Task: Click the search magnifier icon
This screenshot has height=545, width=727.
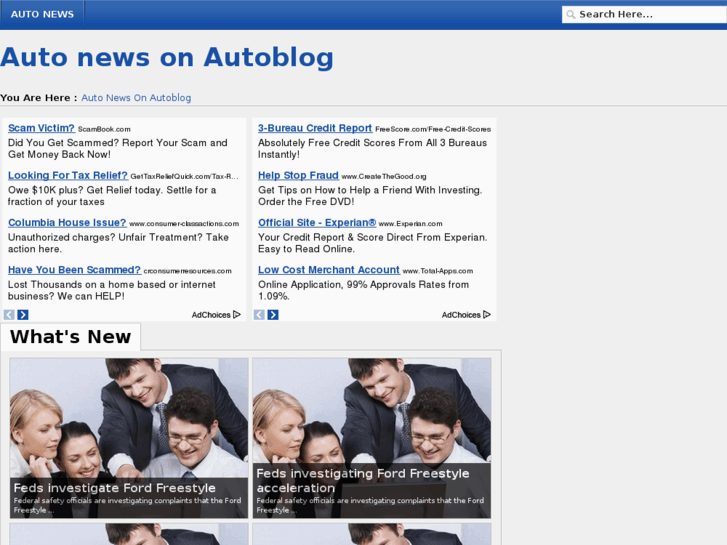Action: point(571,15)
